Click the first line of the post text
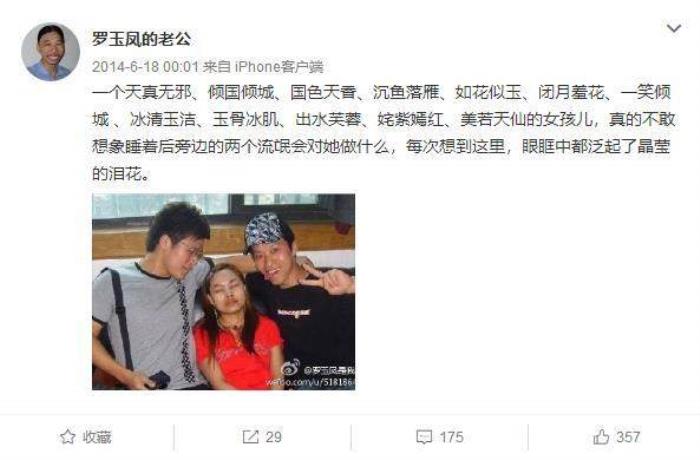Viewport: 700px width, 460px height. click(381, 92)
